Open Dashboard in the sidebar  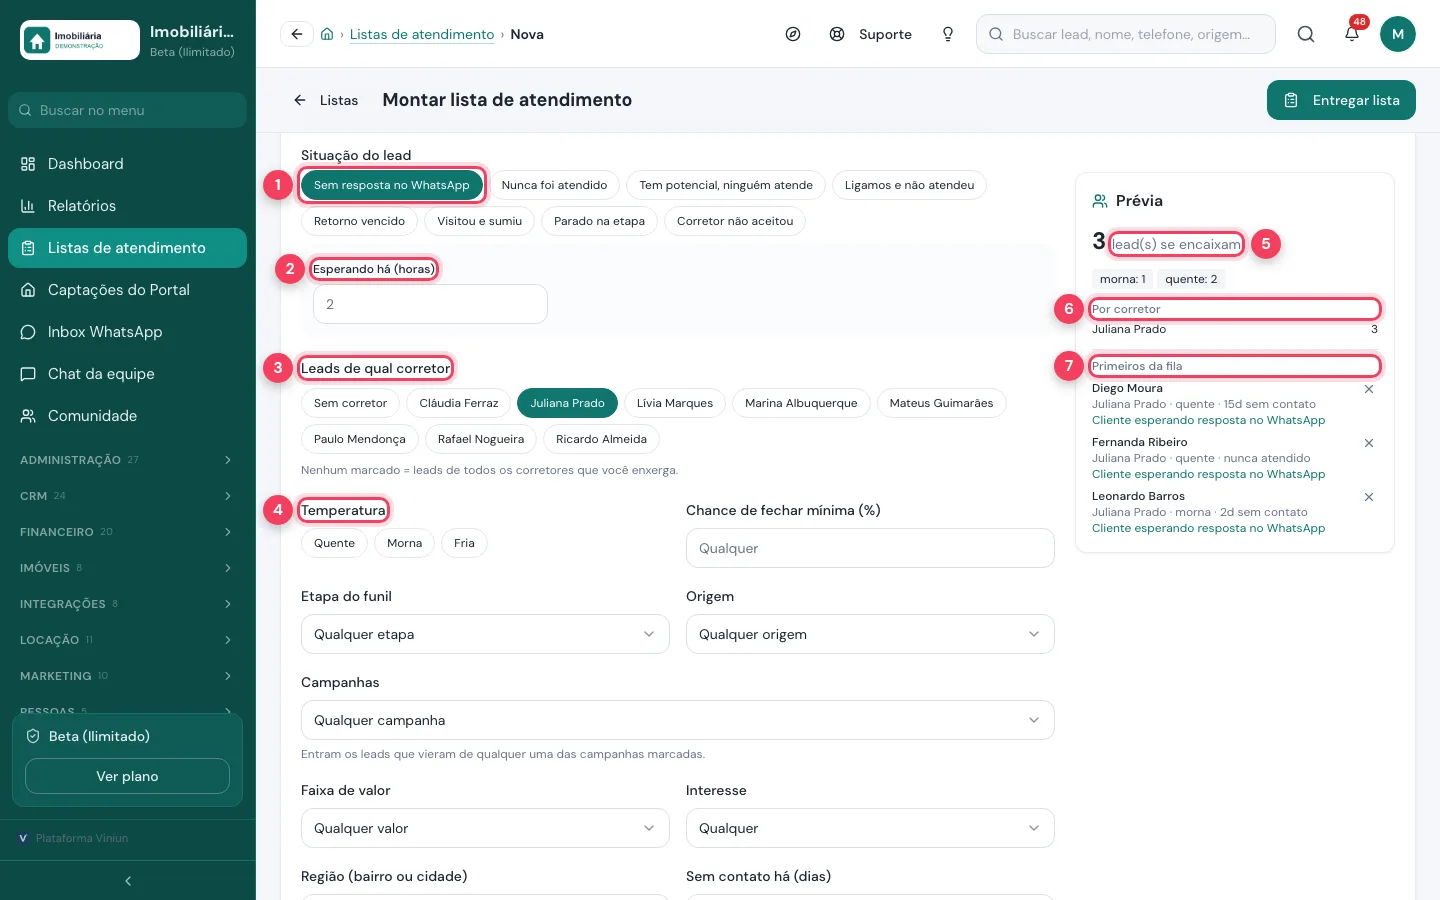pyautogui.click(x=127, y=164)
